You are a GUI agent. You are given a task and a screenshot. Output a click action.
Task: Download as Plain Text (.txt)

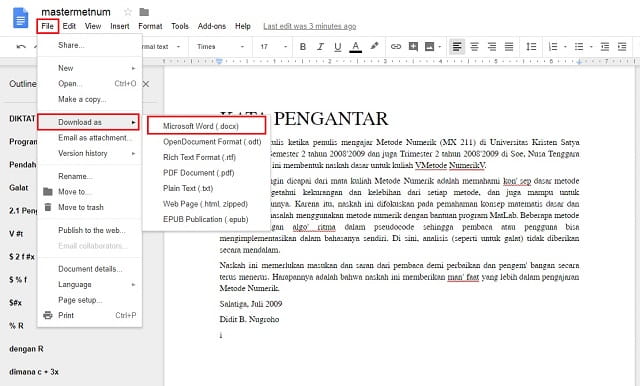coord(207,188)
